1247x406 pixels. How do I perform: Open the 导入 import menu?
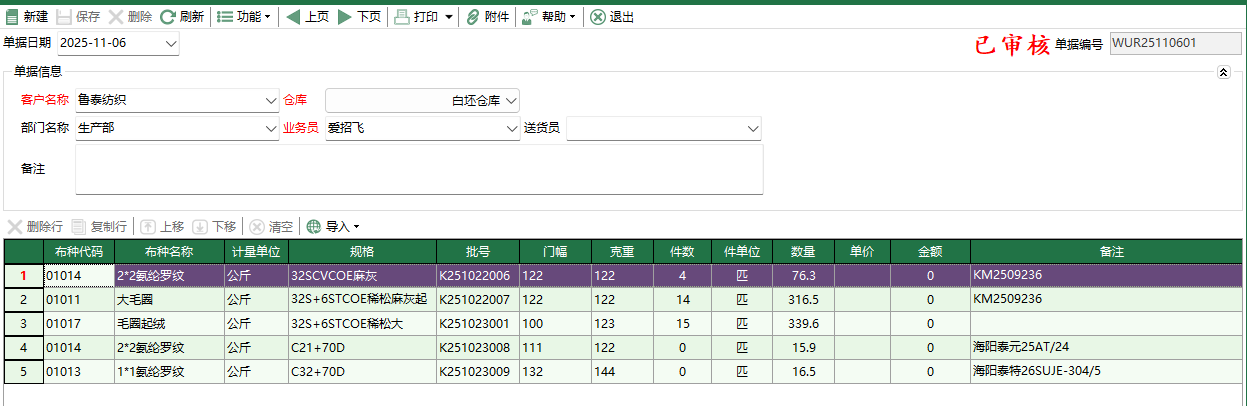pyautogui.click(x=333, y=226)
